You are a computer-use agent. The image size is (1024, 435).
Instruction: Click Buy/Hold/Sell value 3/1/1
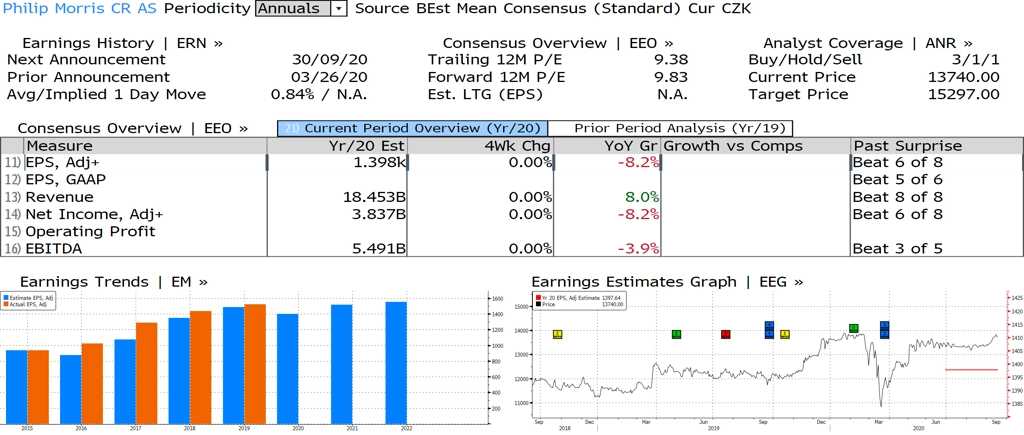pos(974,59)
